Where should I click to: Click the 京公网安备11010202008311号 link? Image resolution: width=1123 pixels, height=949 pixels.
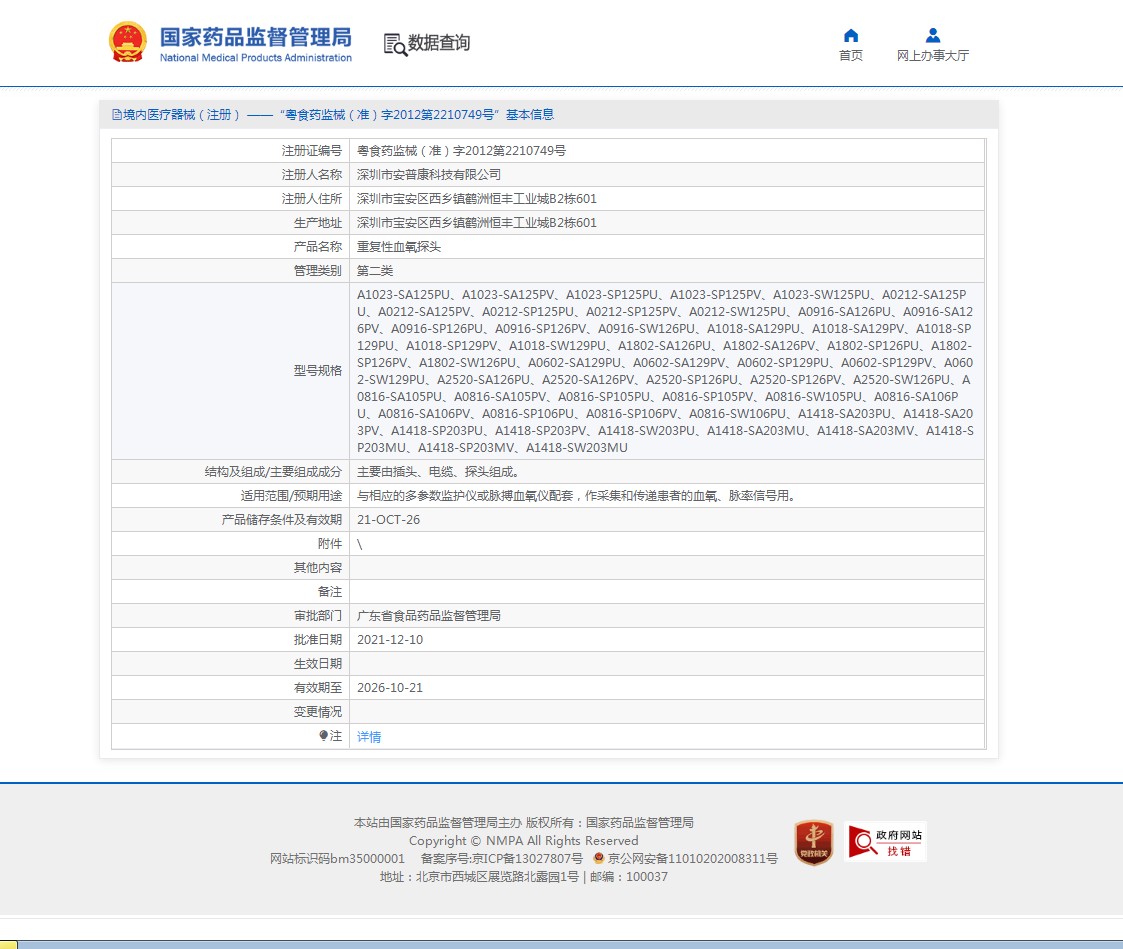[693, 858]
